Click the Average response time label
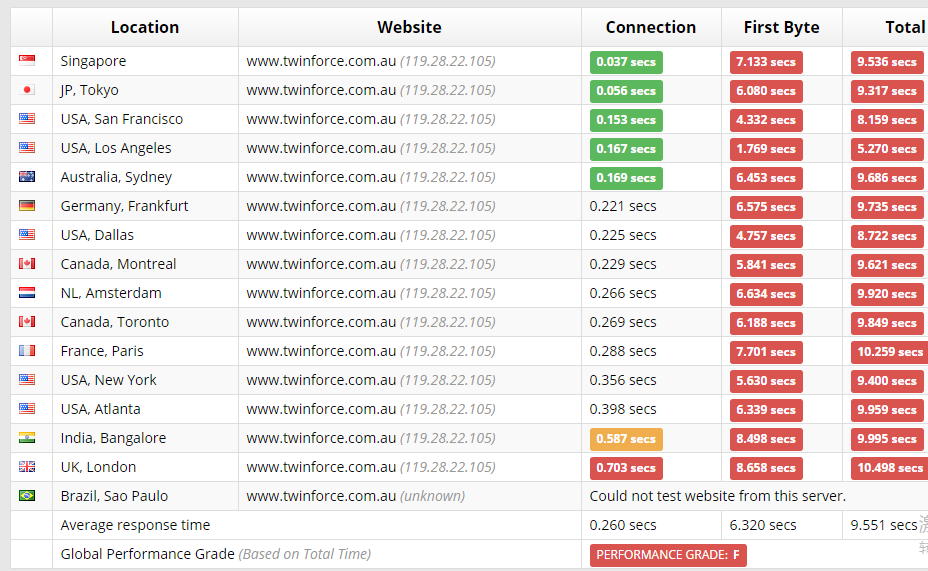The width and height of the screenshot is (928, 571). click(135, 525)
